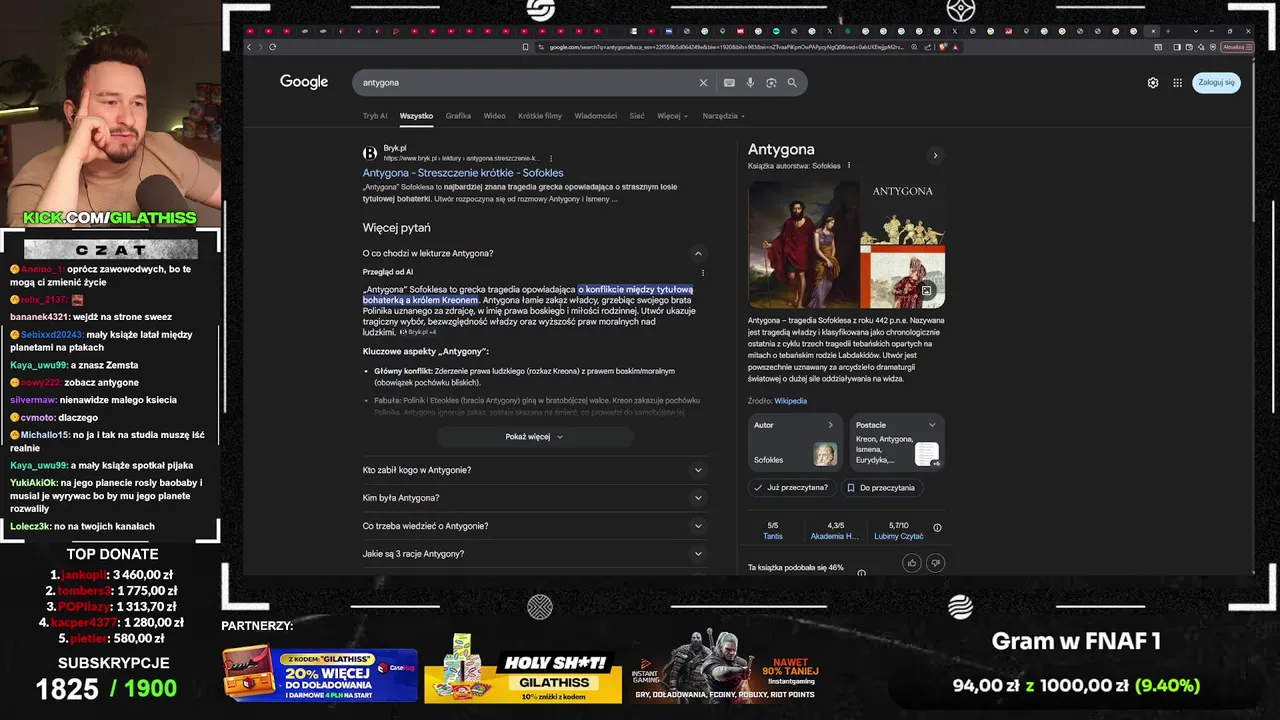Image resolution: width=1280 pixels, height=720 pixels.
Task: Click the Bryk.pl site favicon
Action: (x=370, y=153)
